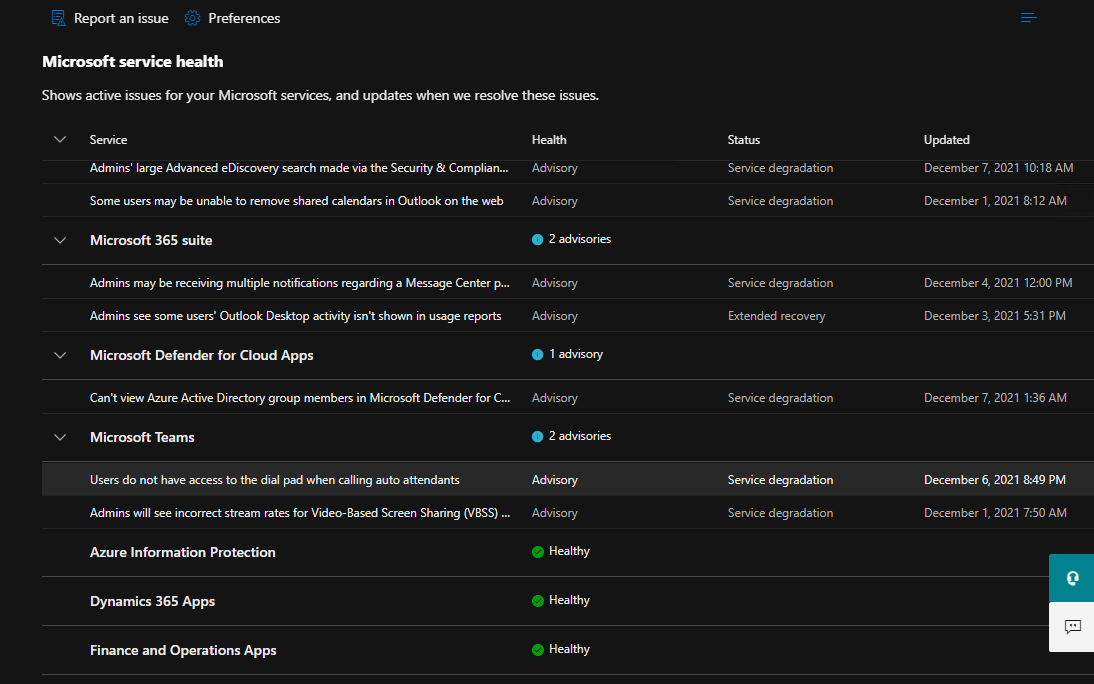Click the Updated column header
The image size is (1094, 684).
click(x=946, y=140)
